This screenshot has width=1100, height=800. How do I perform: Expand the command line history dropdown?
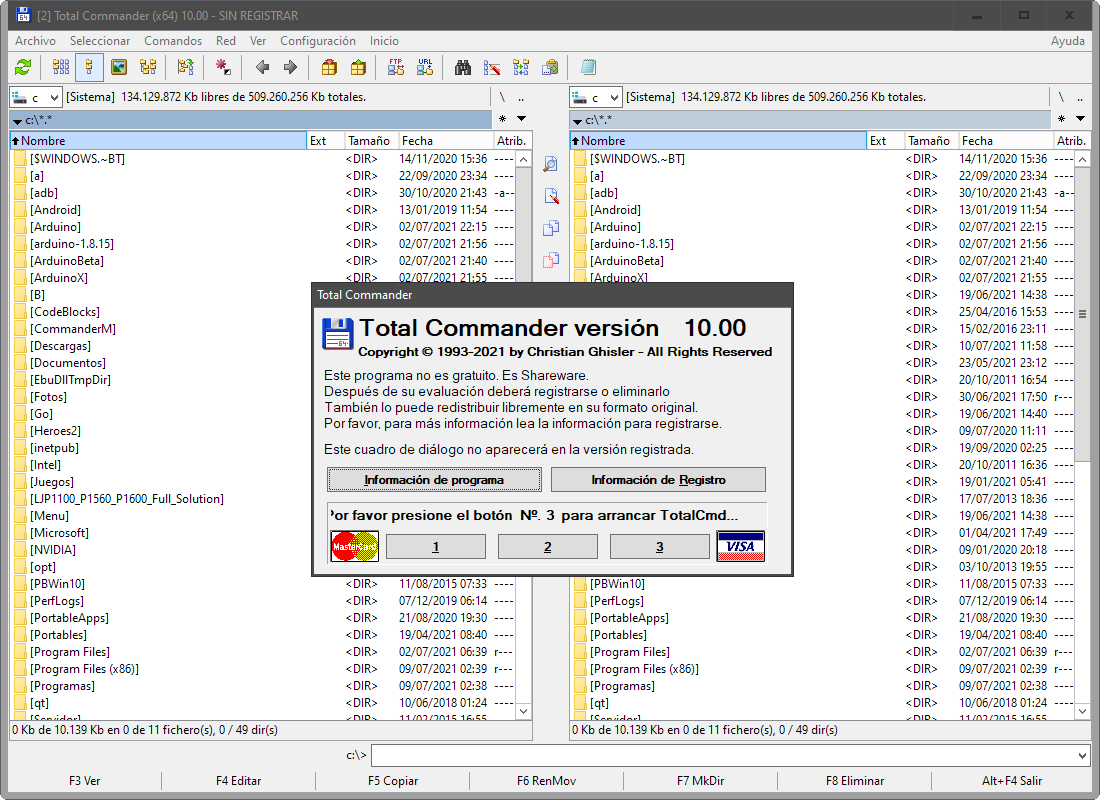1081,756
